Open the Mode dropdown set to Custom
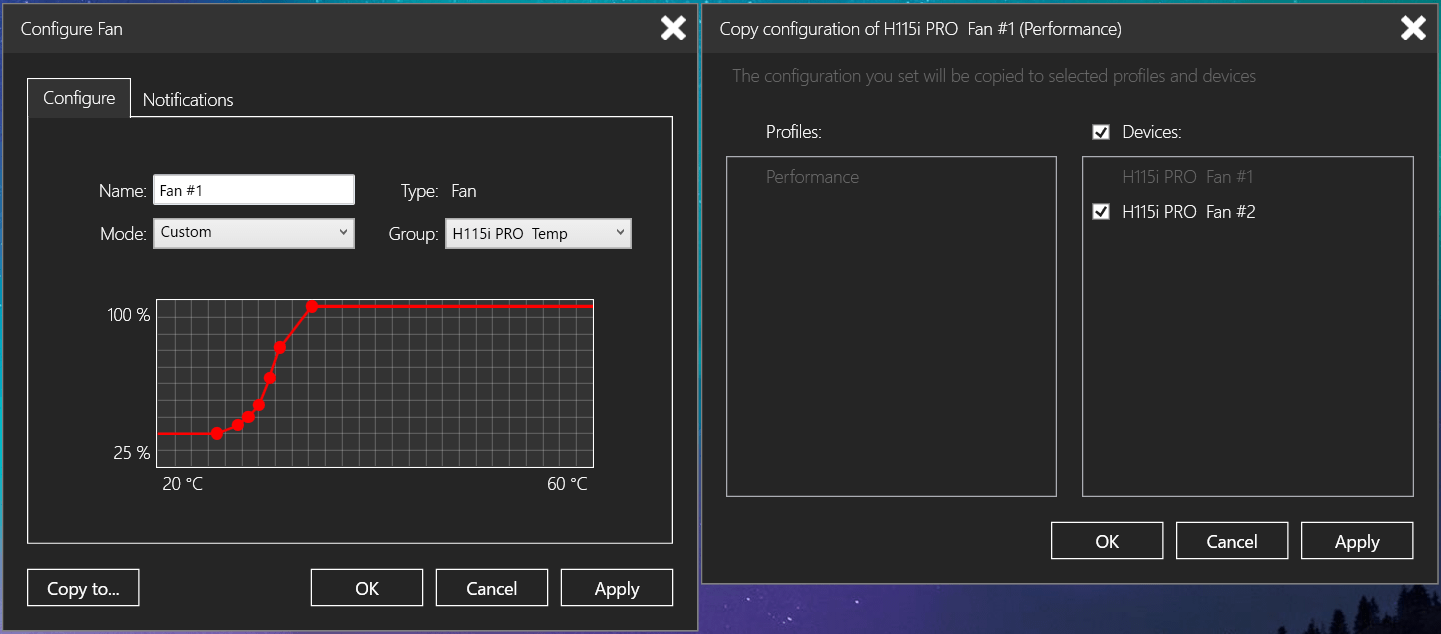Screen dimensions: 1441x634 pyautogui.click(x=254, y=233)
